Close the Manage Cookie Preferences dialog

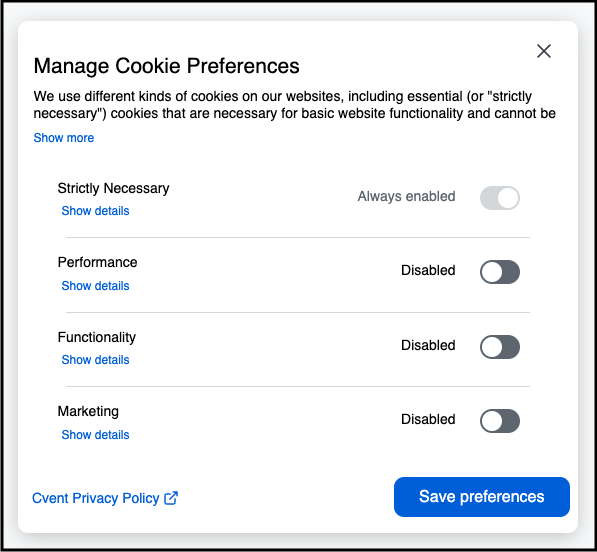coord(544,51)
